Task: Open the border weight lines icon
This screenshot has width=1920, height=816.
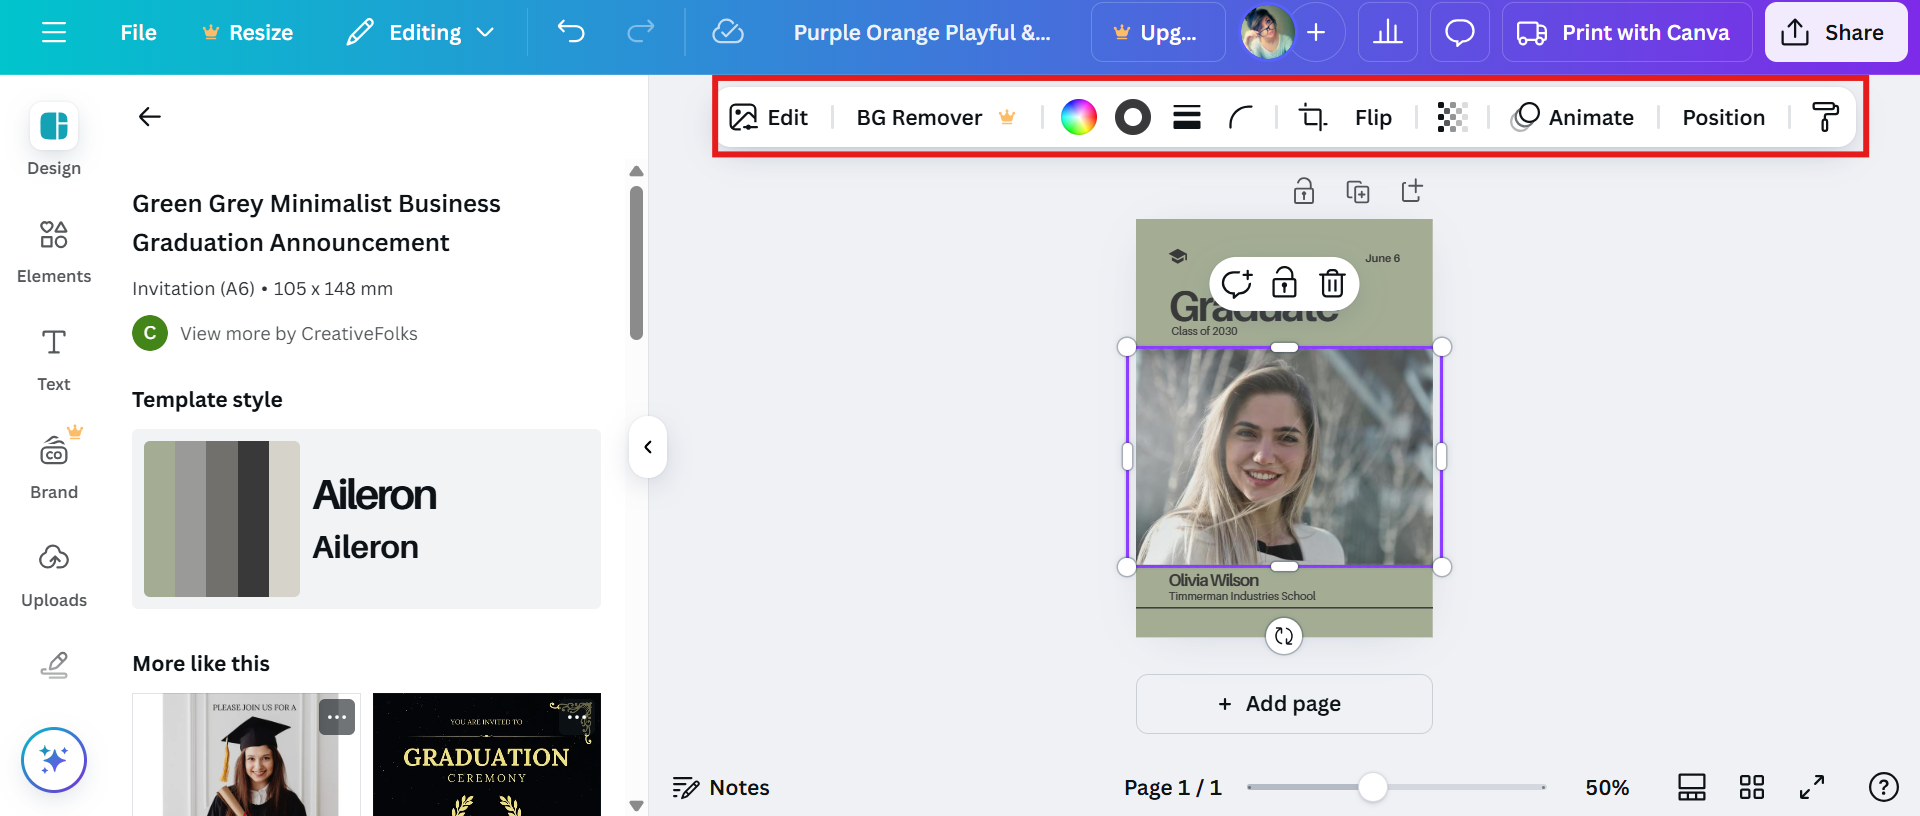Action: (x=1187, y=118)
